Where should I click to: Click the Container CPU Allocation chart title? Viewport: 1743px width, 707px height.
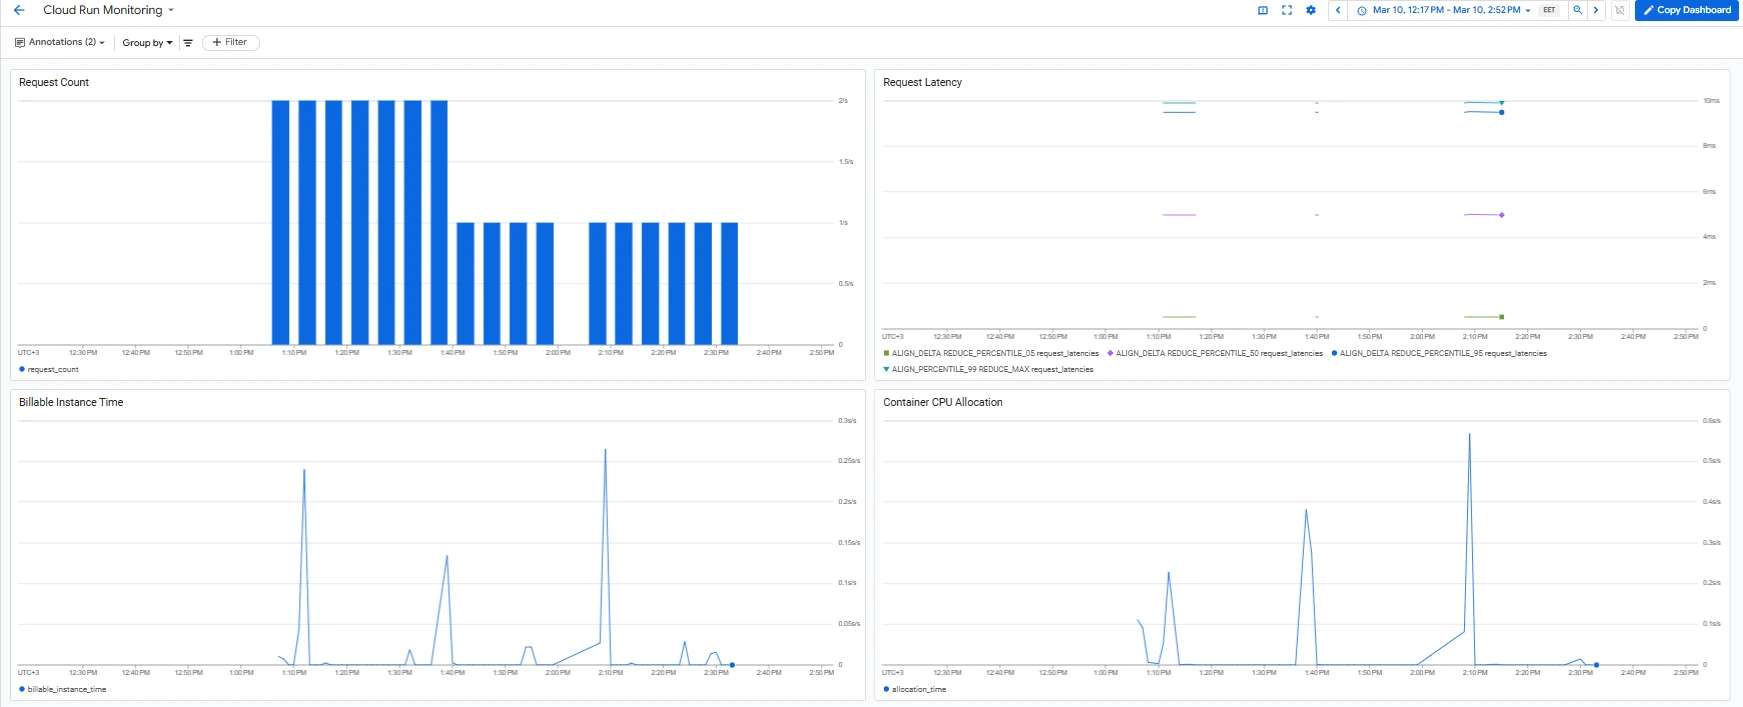click(942, 402)
